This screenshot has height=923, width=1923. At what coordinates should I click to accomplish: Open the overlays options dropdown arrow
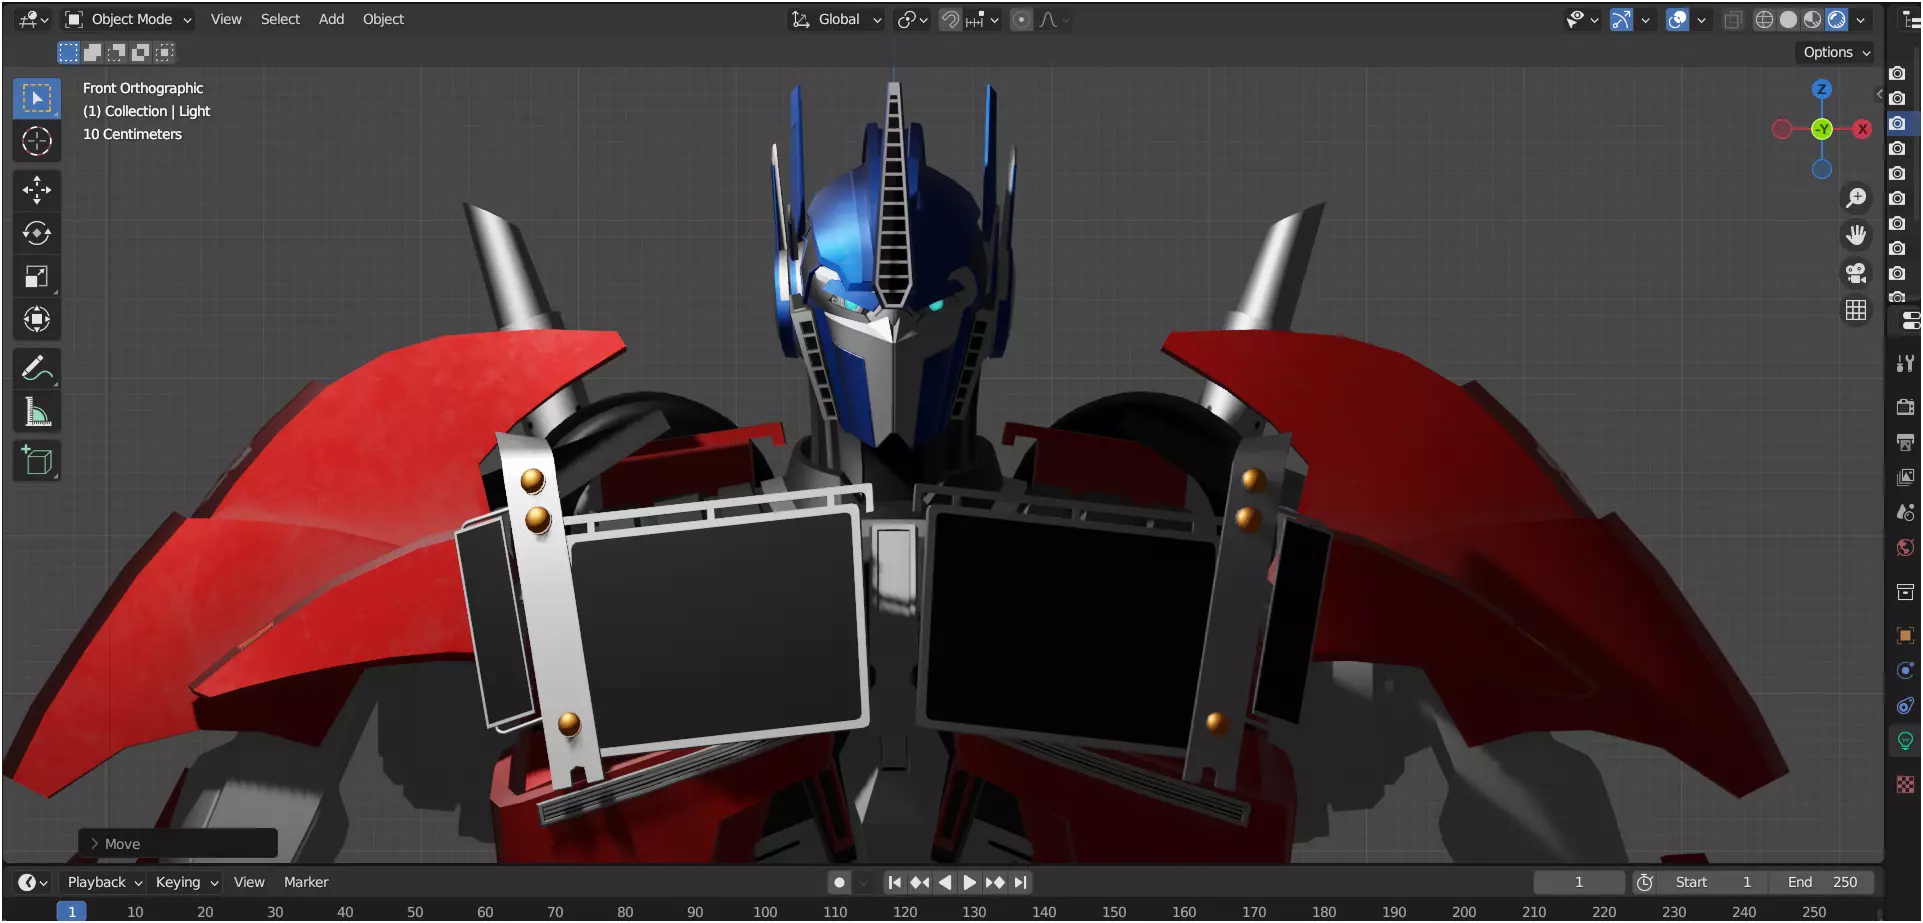(1701, 19)
